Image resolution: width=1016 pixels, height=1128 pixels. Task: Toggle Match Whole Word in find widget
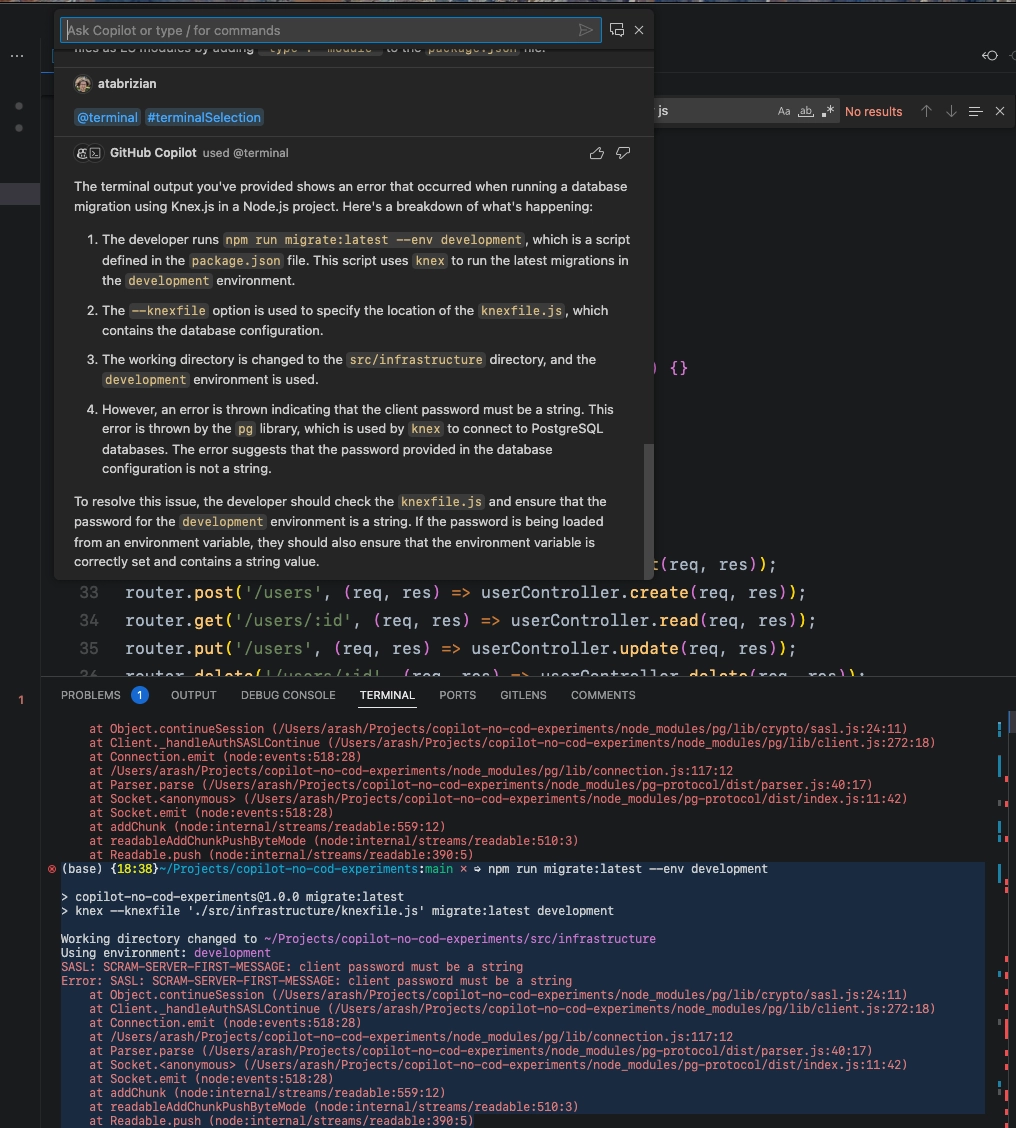tap(805, 112)
